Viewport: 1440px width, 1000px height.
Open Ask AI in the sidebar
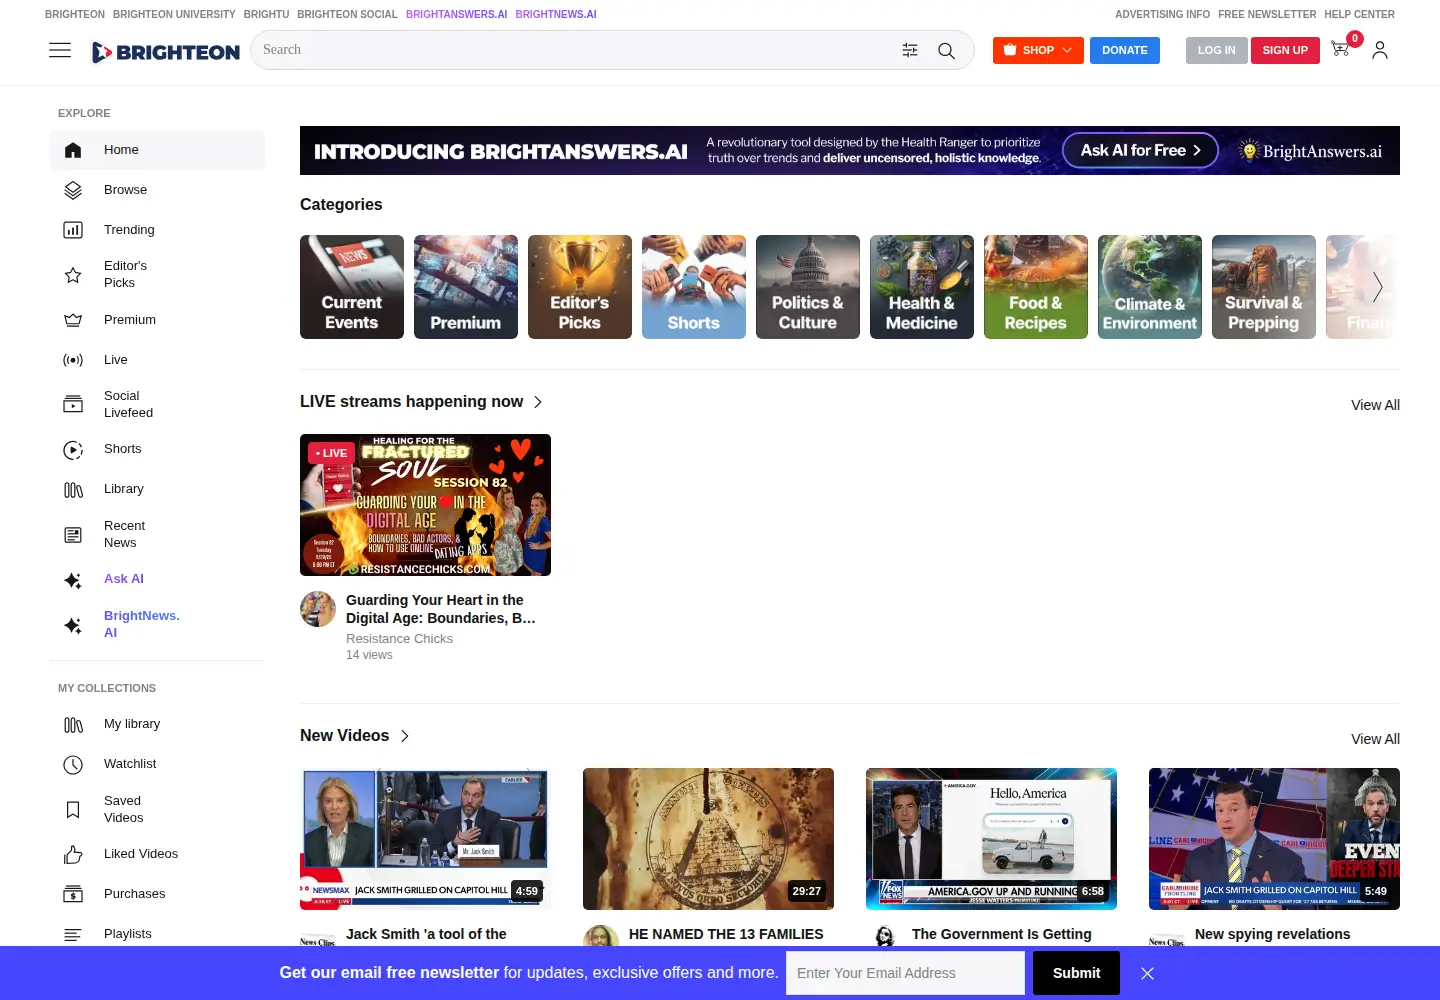[x=157, y=579]
